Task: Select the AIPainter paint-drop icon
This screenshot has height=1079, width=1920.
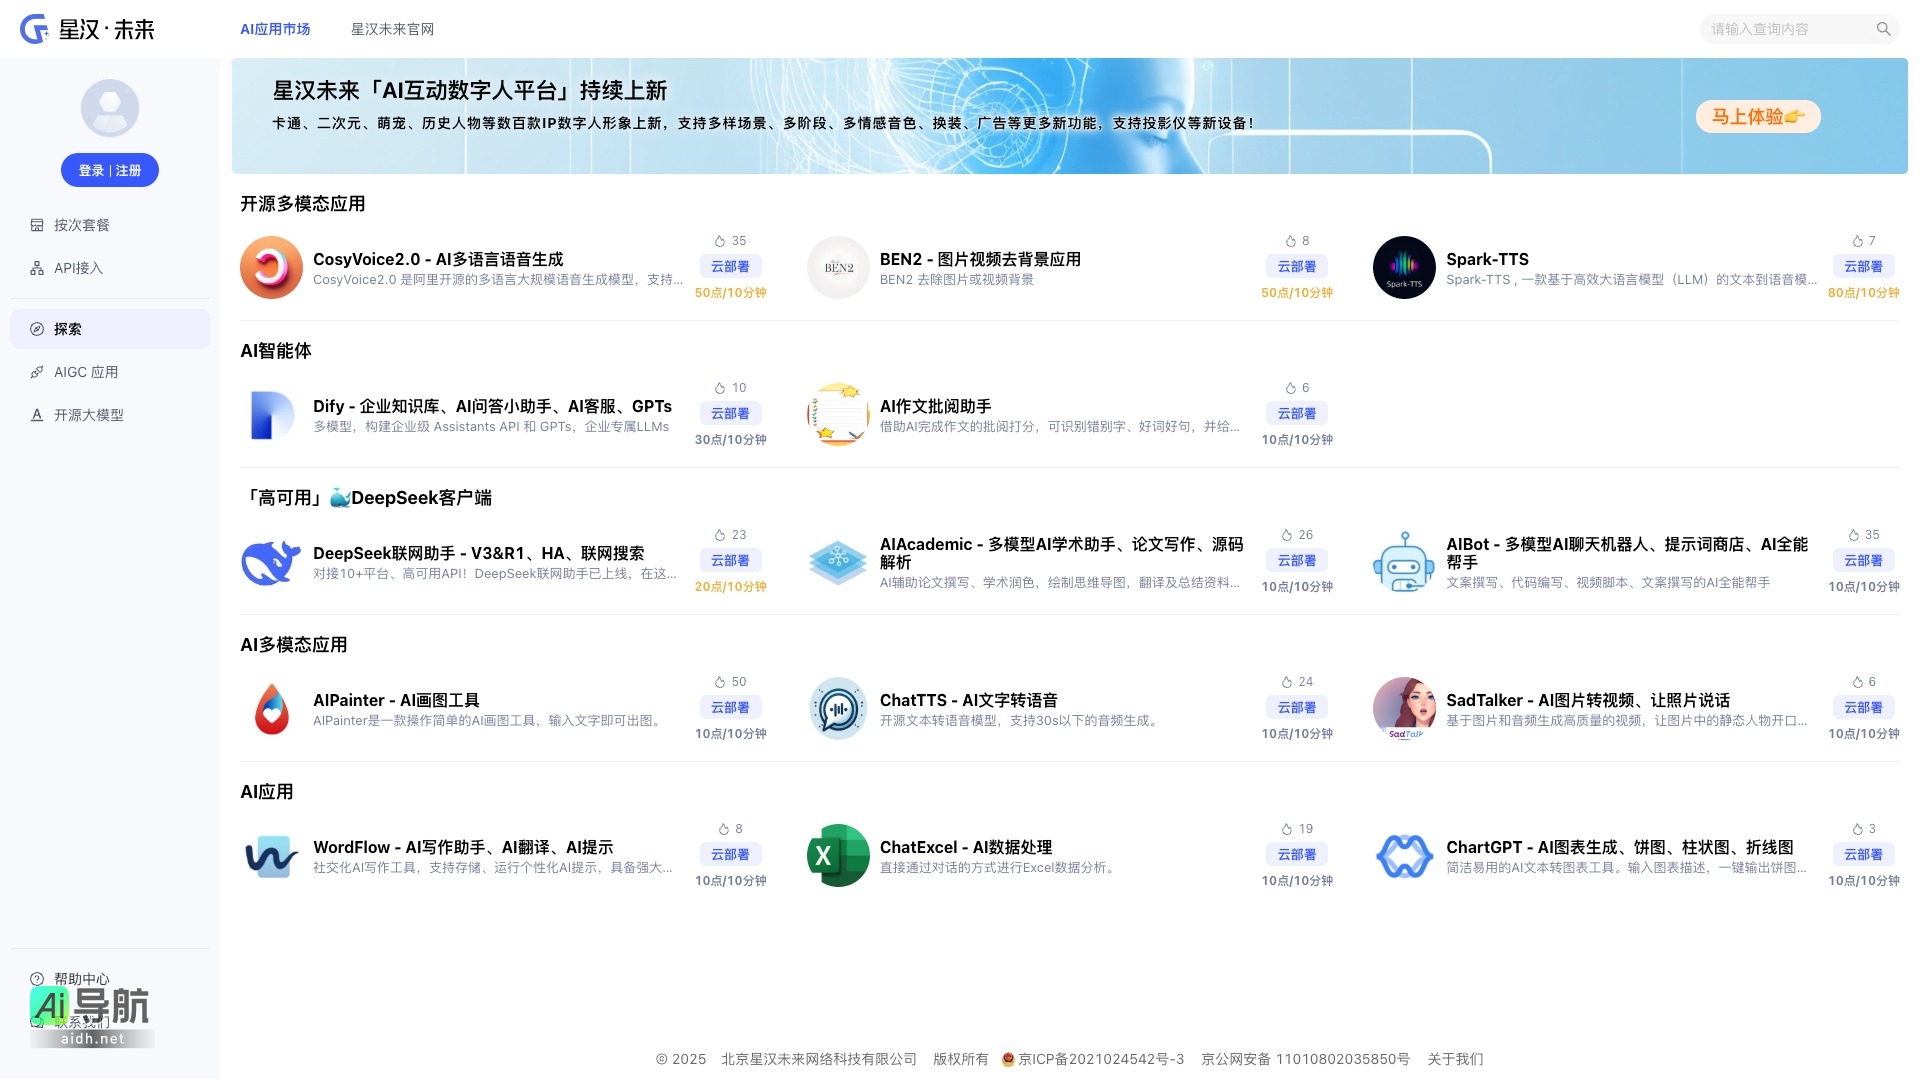Action: (x=271, y=708)
